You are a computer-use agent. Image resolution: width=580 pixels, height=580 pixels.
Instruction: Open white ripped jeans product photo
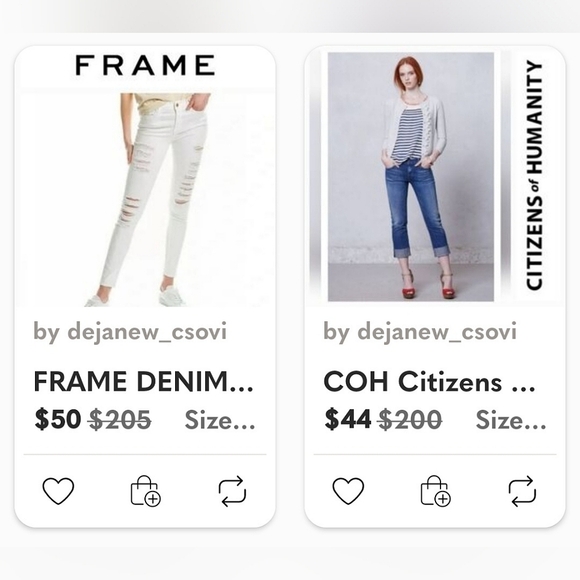(146, 200)
